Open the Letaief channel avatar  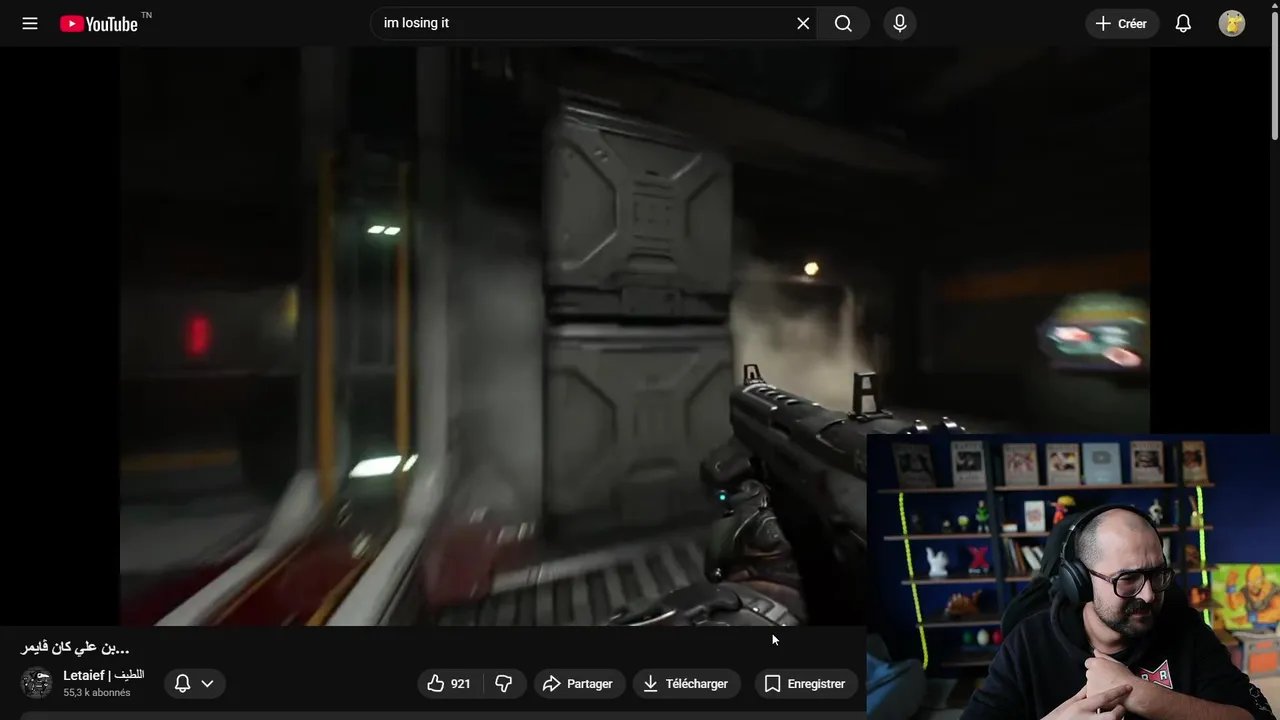click(37, 683)
